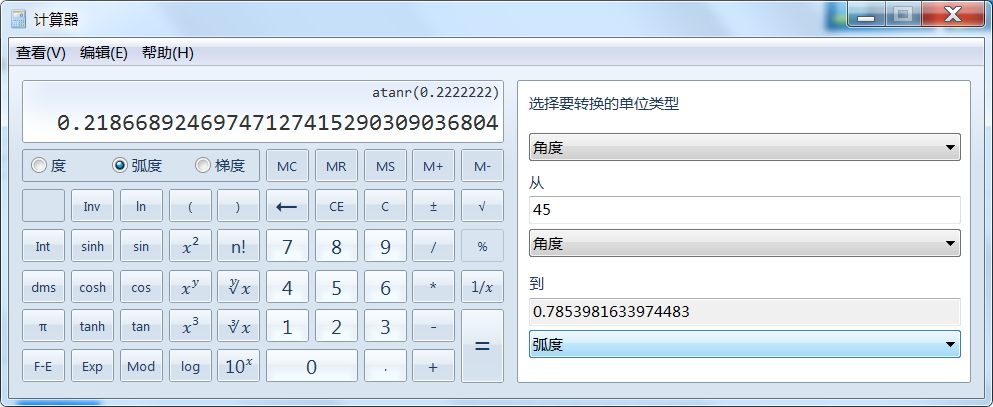Click the 10 to the power x button
The height and width of the screenshot is (407, 993).
(x=238, y=366)
